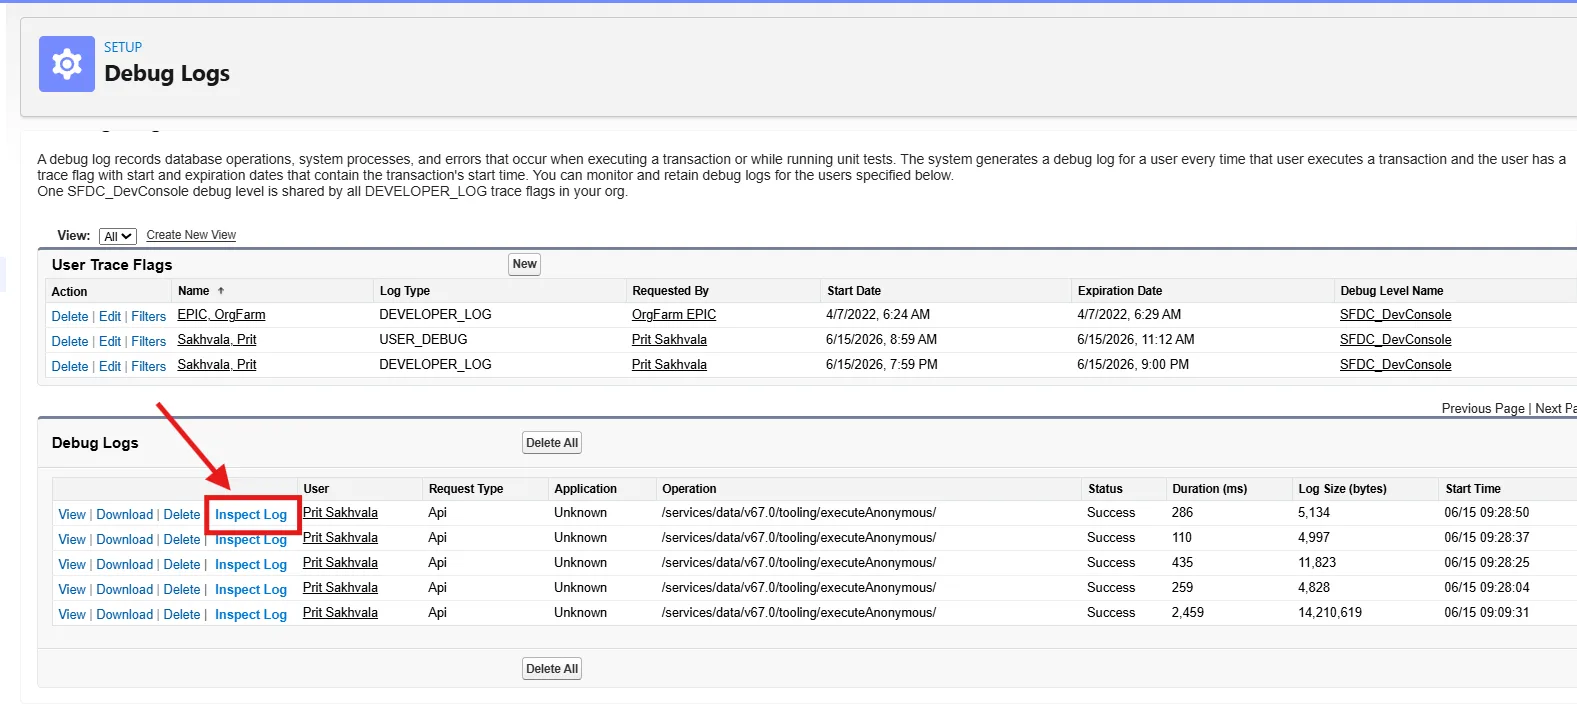Delete the log from 09:28:50
Viewport: 1577px width, 710px height.
182,514
